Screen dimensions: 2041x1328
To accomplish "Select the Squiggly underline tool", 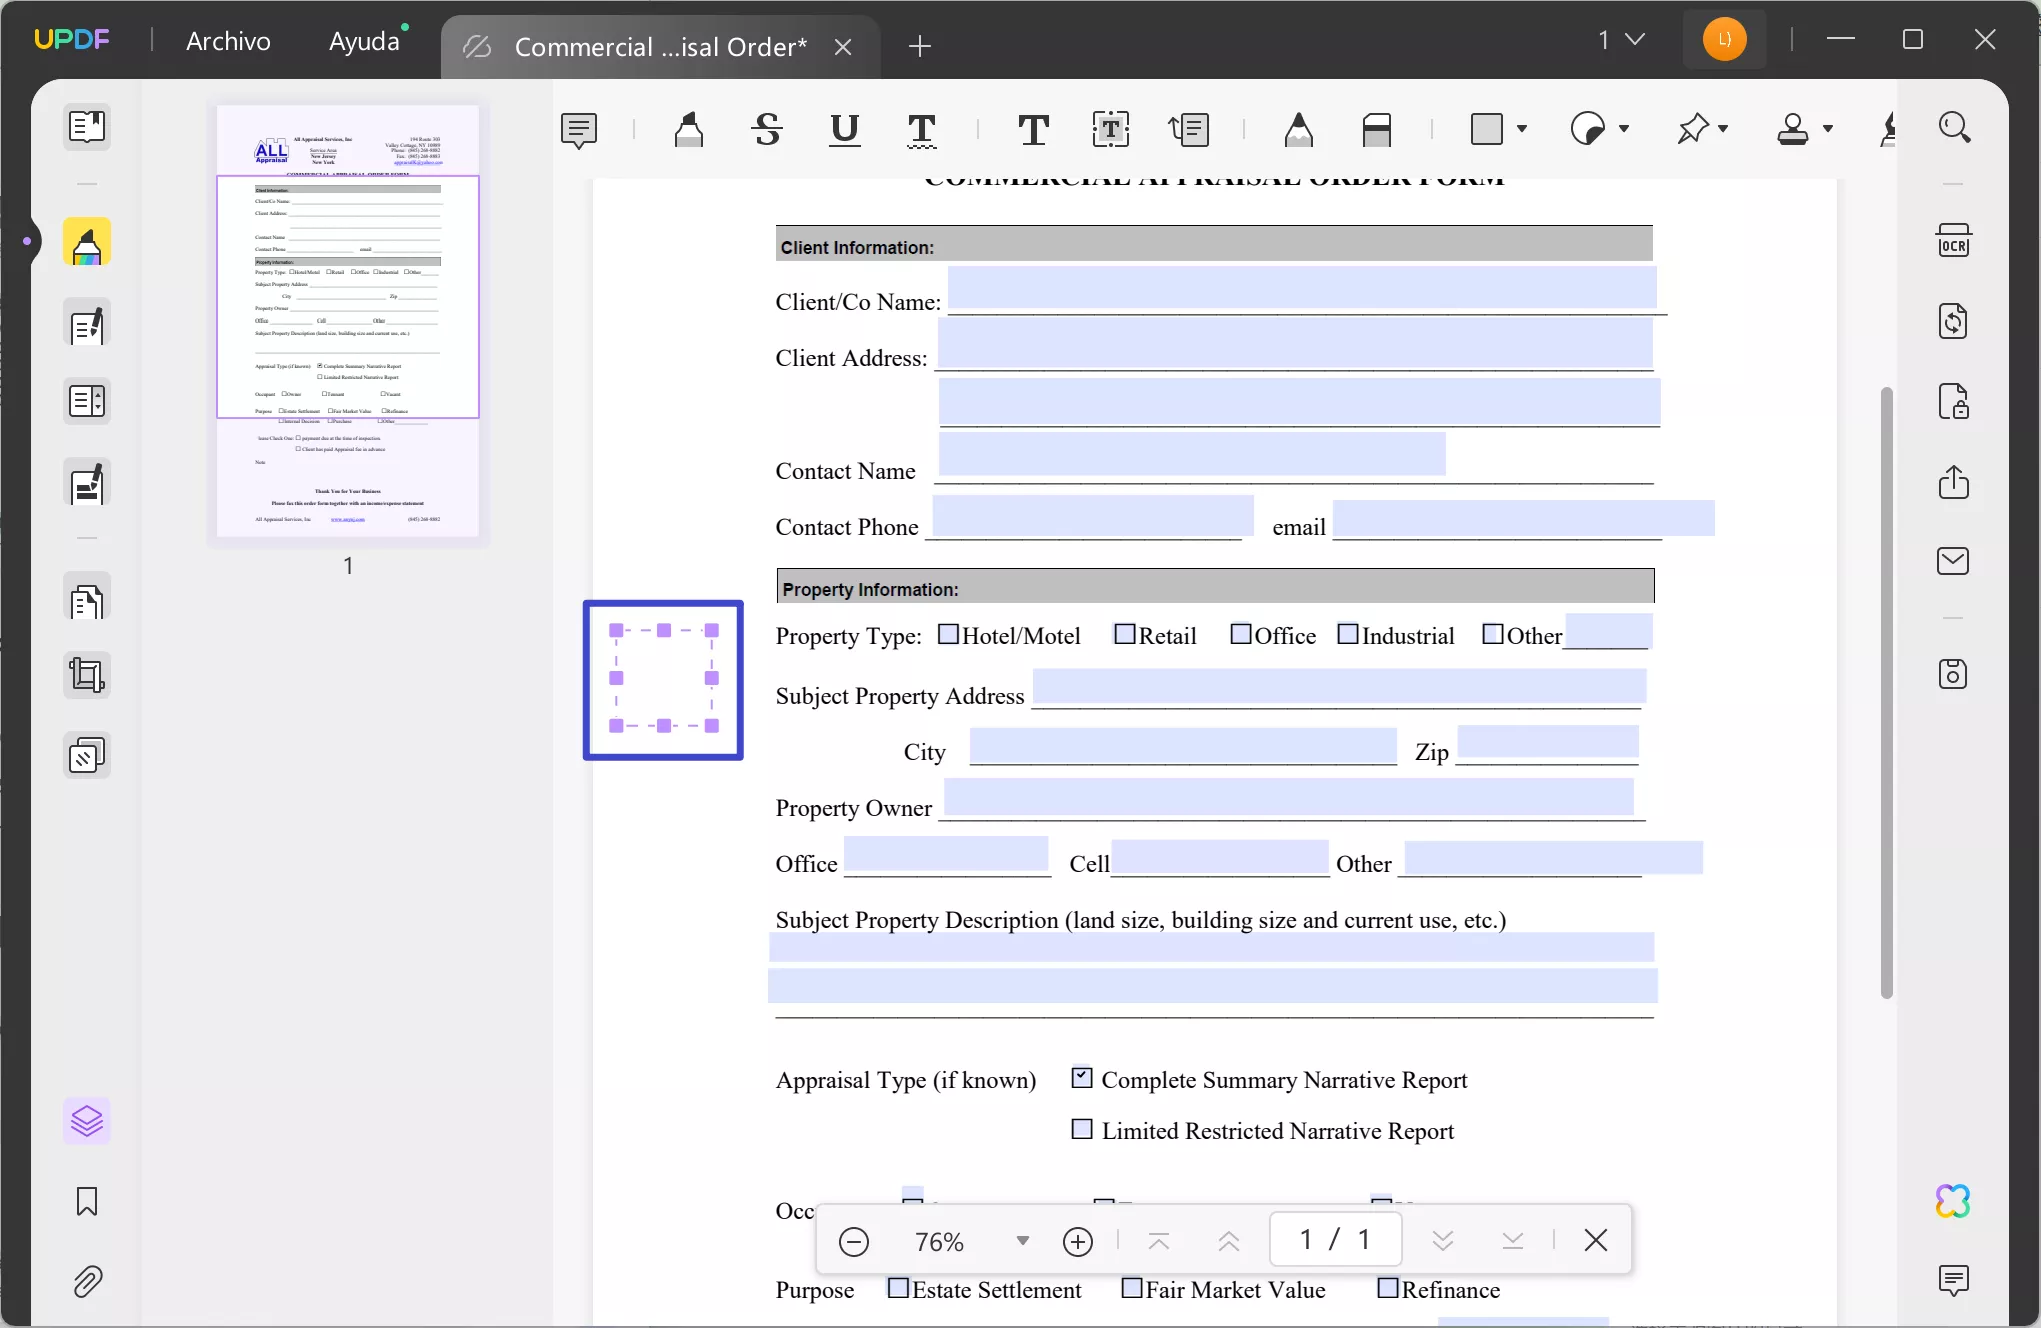I will (922, 129).
